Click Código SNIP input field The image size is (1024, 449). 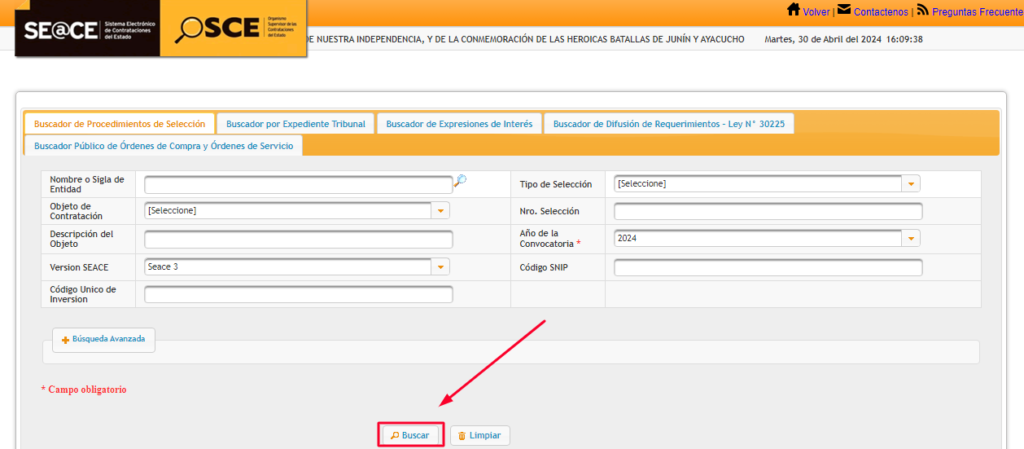click(x=768, y=268)
